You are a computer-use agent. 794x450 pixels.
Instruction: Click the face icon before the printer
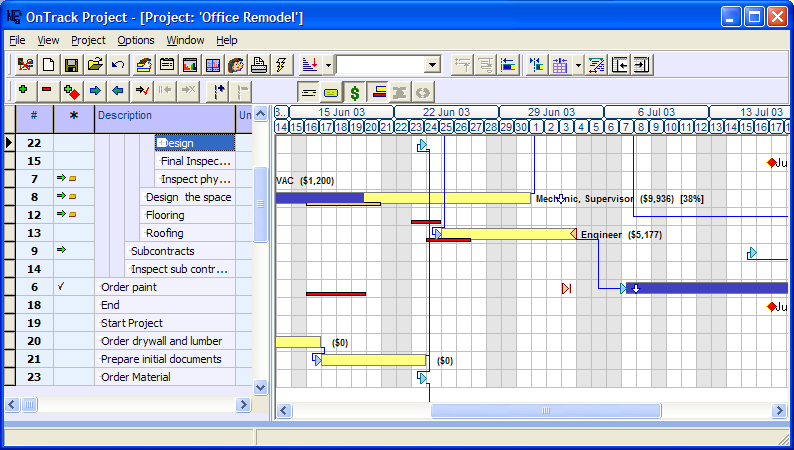pyautogui.click(x=235, y=65)
